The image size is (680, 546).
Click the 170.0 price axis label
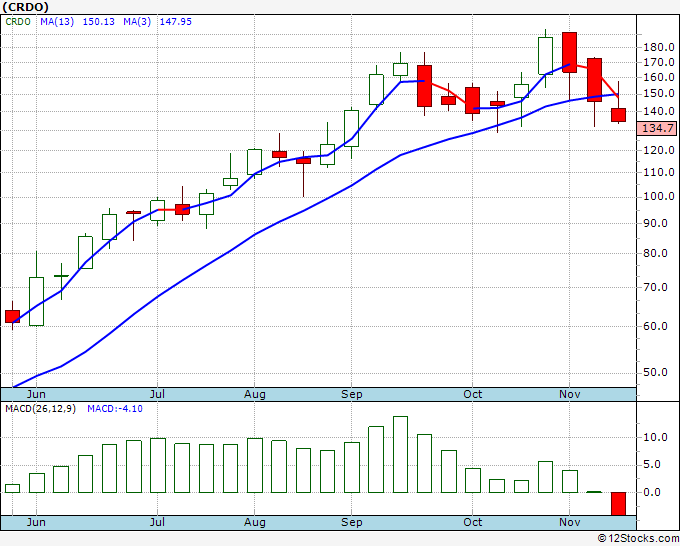tap(659, 62)
